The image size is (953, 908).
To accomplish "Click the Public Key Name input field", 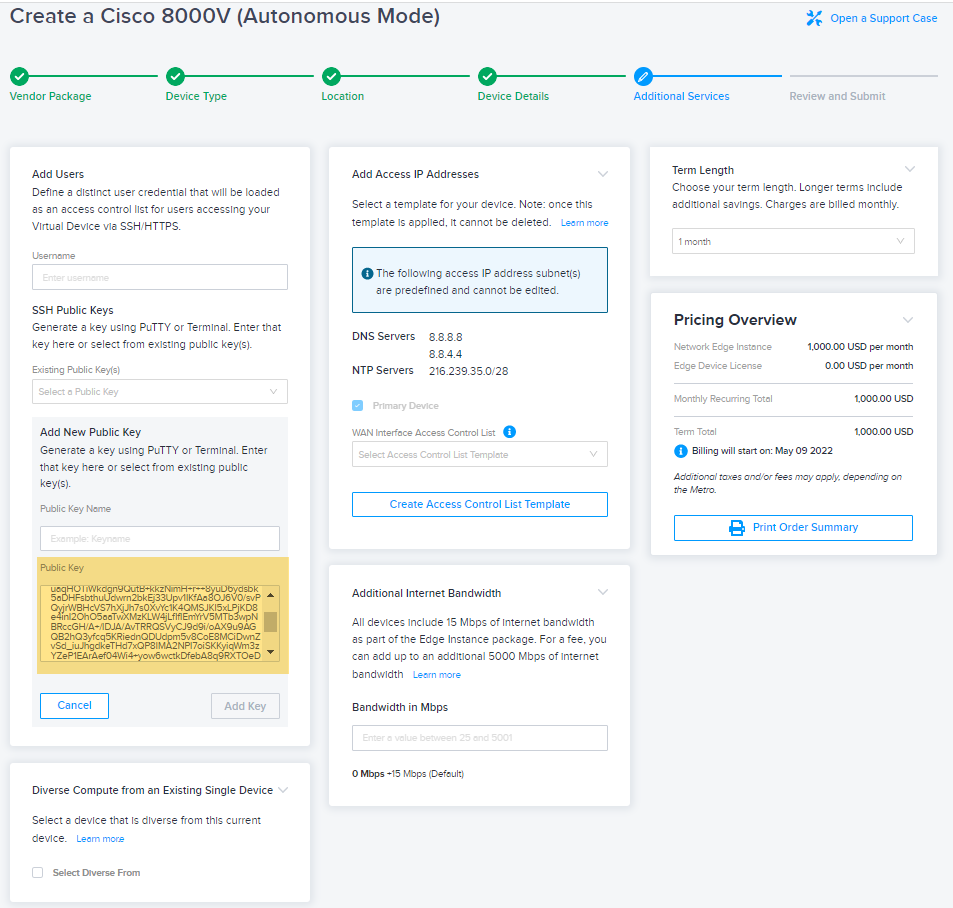I will coord(160,538).
